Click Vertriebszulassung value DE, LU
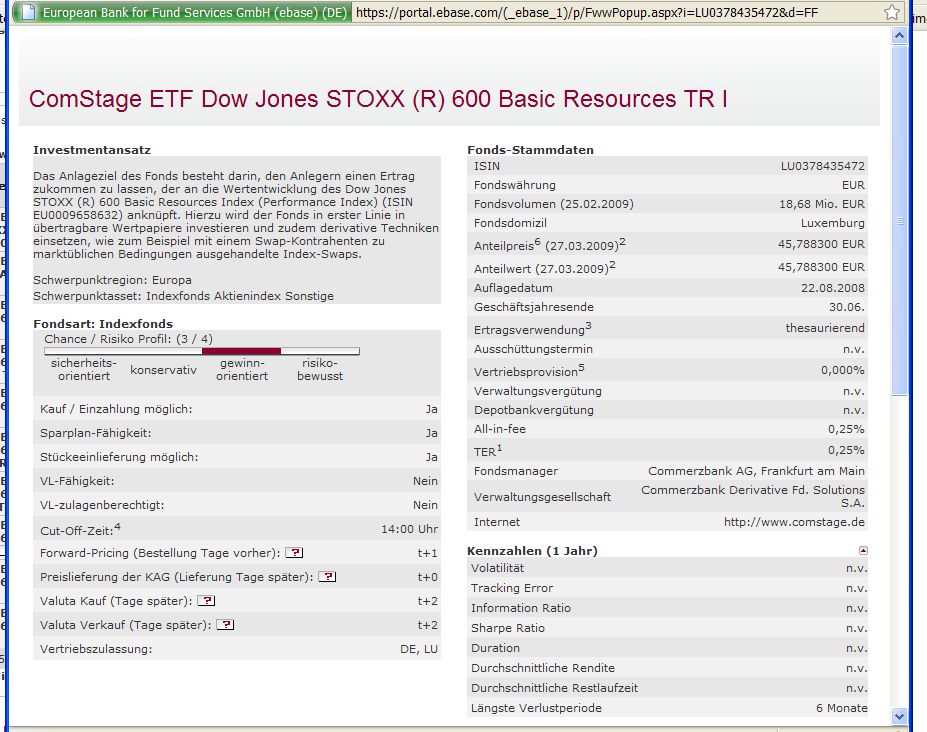This screenshot has height=732, width=927. (419, 649)
